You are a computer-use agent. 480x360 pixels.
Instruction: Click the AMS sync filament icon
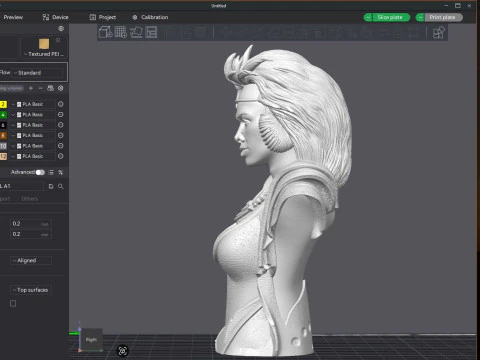click(x=50, y=88)
